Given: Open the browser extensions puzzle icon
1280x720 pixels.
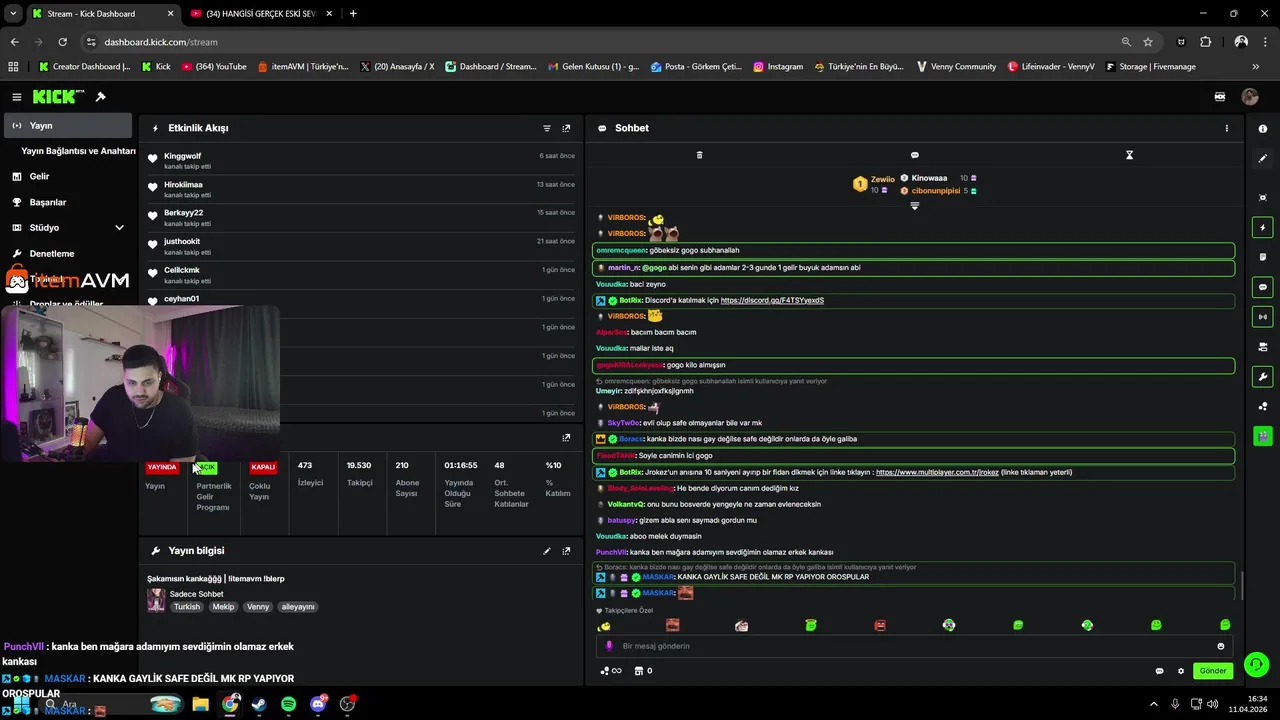Looking at the screenshot, I should click(1205, 42).
